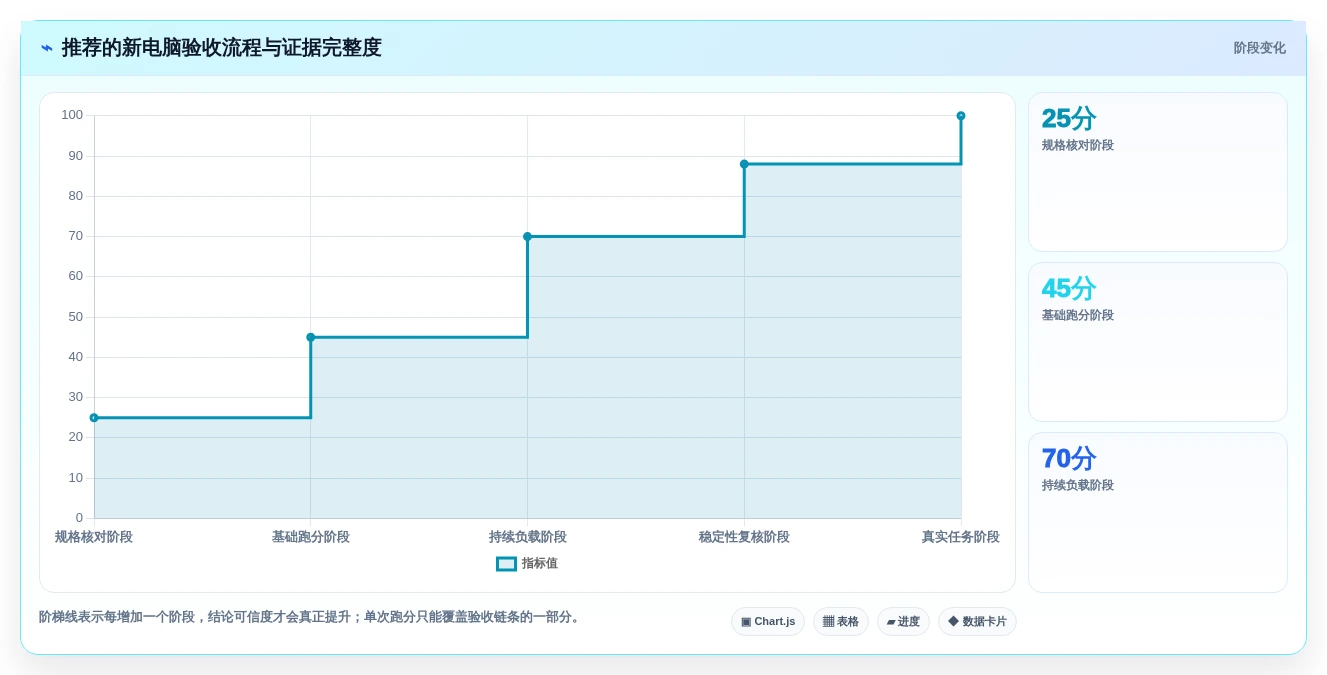The height and width of the screenshot is (675, 1327).
Task: Click the x-axis label 基础跑分阶段
Action: click(311, 537)
